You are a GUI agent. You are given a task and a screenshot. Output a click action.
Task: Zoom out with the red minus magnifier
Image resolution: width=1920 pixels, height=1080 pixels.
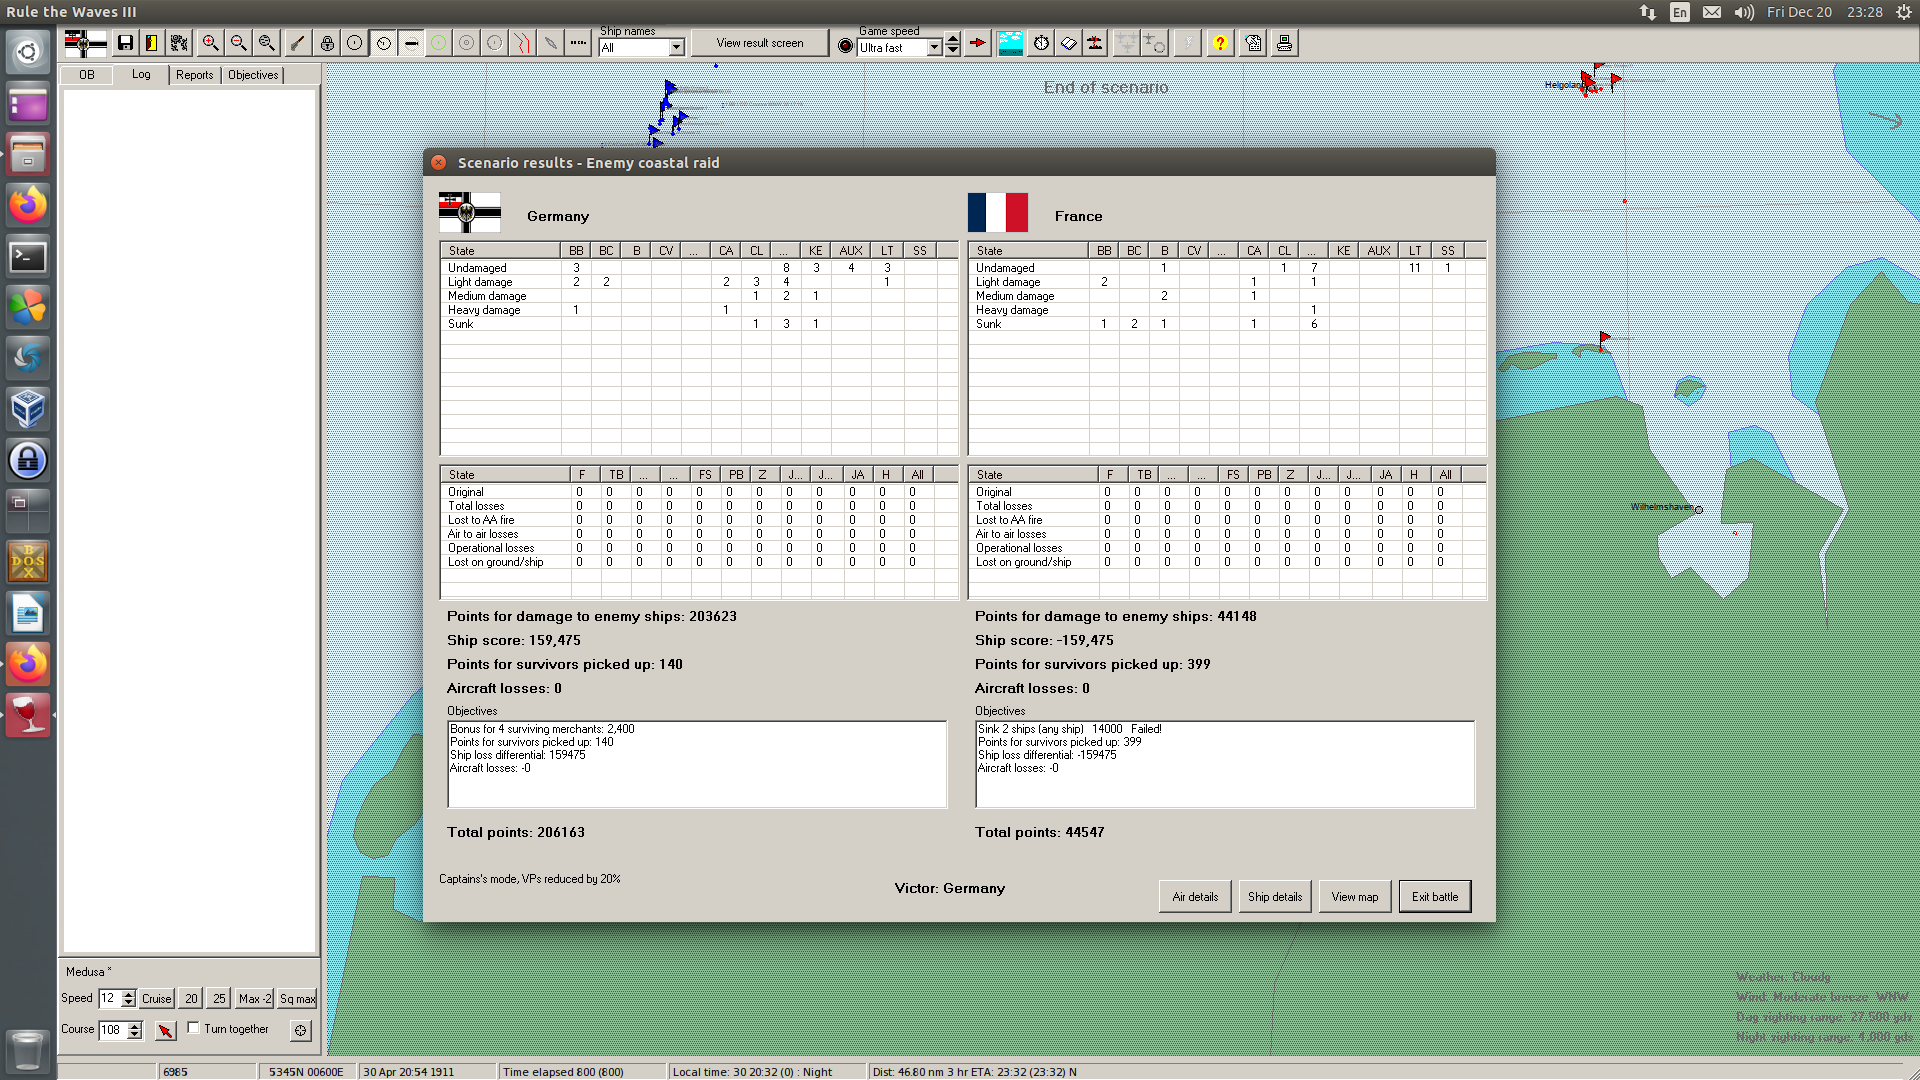pyautogui.click(x=238, y=43)
